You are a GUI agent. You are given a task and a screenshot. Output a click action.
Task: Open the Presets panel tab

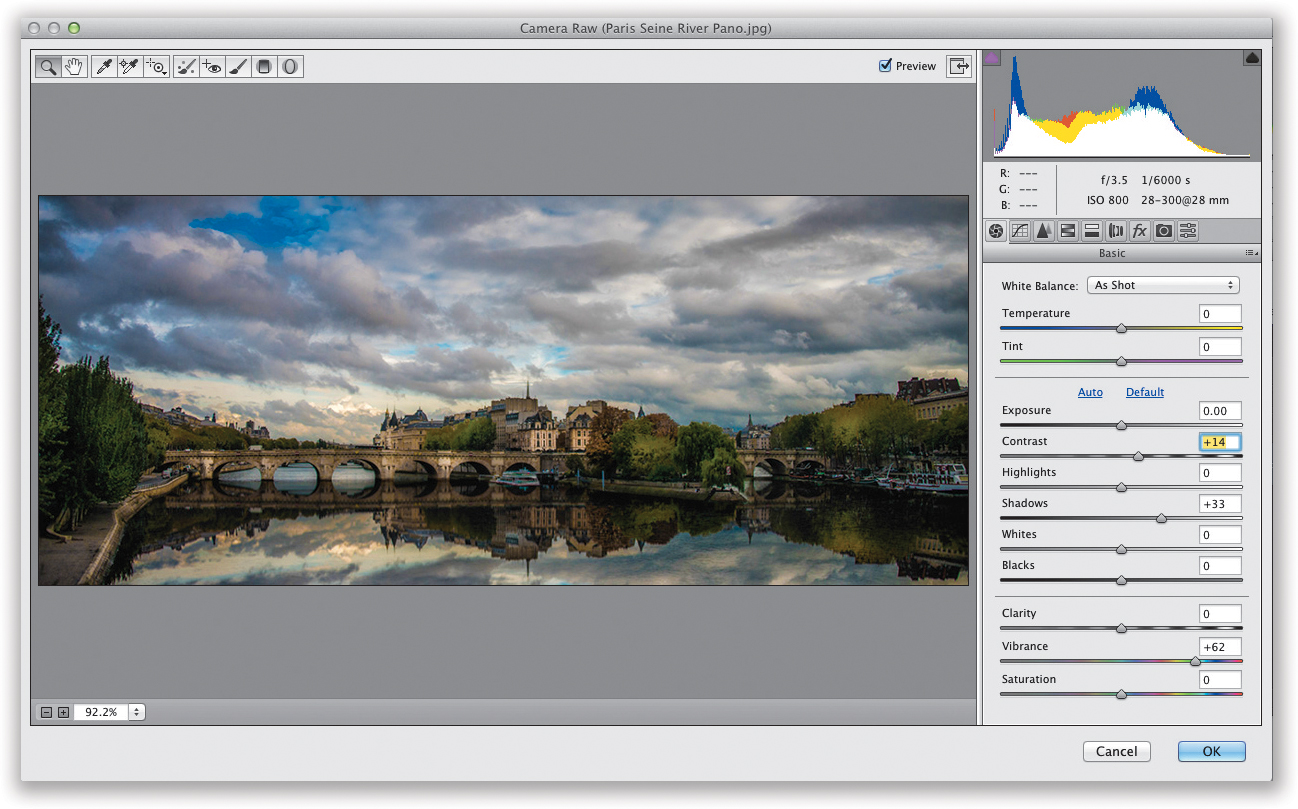[1188, 231]
